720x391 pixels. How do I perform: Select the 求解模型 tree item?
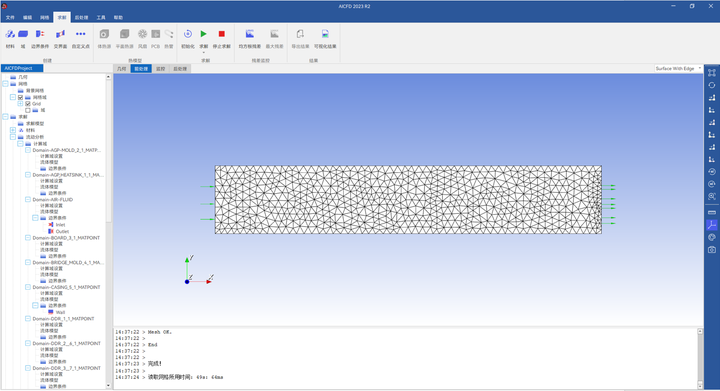pos(35,123)
